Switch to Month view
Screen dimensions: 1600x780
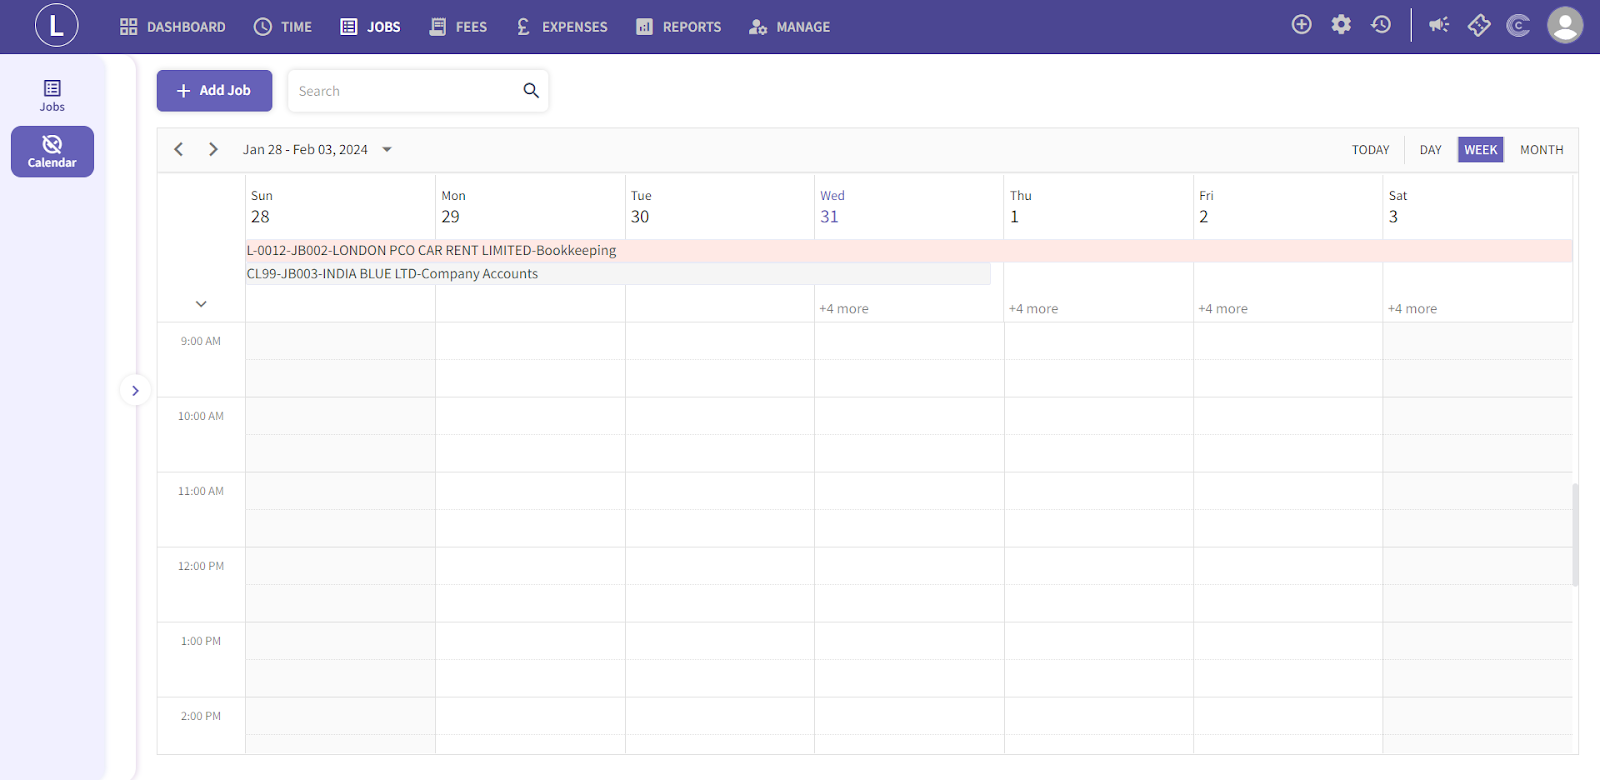pos(1541,150)
